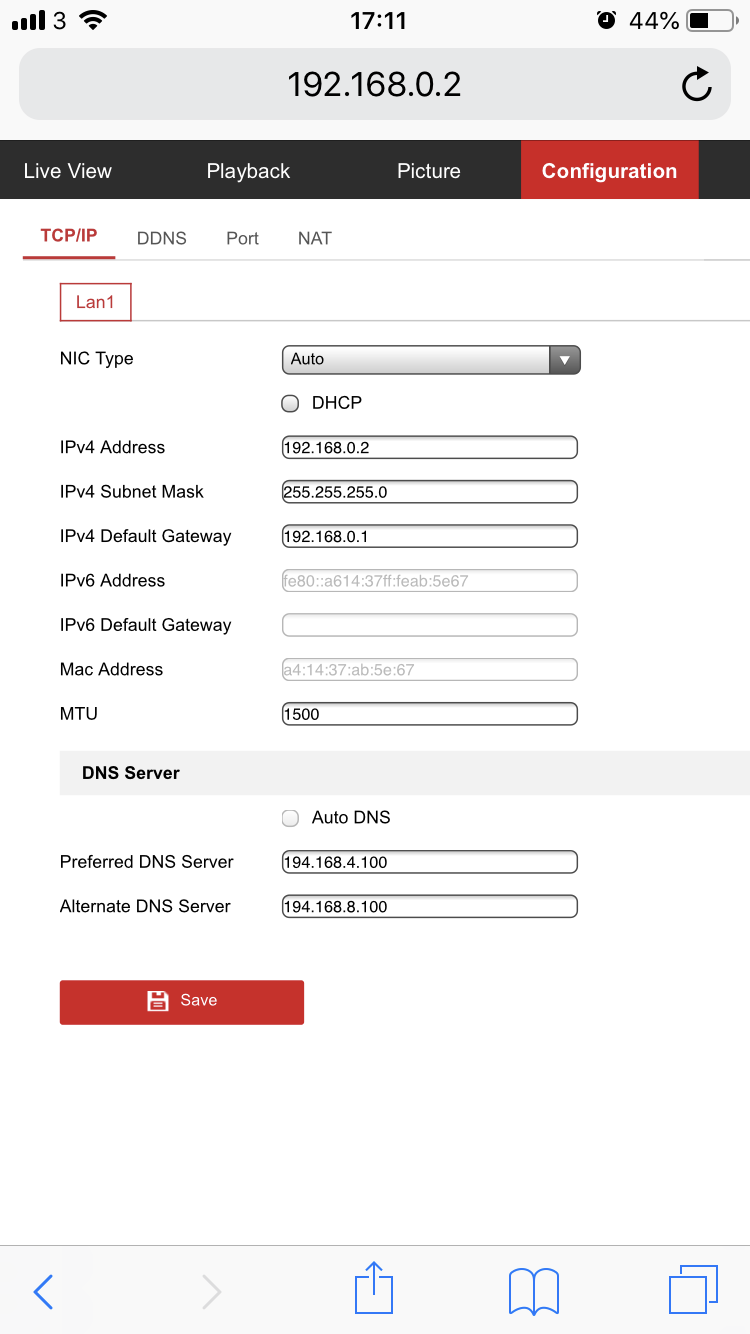Viewport: 750px width, 1334px height.
Task: Tap the Safari reload page icon
Action: [696, 85]
